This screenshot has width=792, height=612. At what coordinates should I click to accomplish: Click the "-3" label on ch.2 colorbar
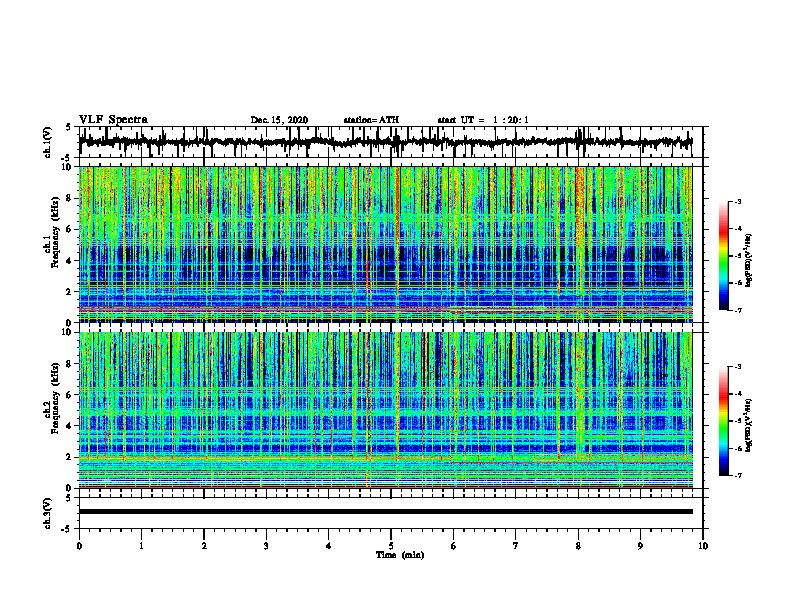[737, 367]
